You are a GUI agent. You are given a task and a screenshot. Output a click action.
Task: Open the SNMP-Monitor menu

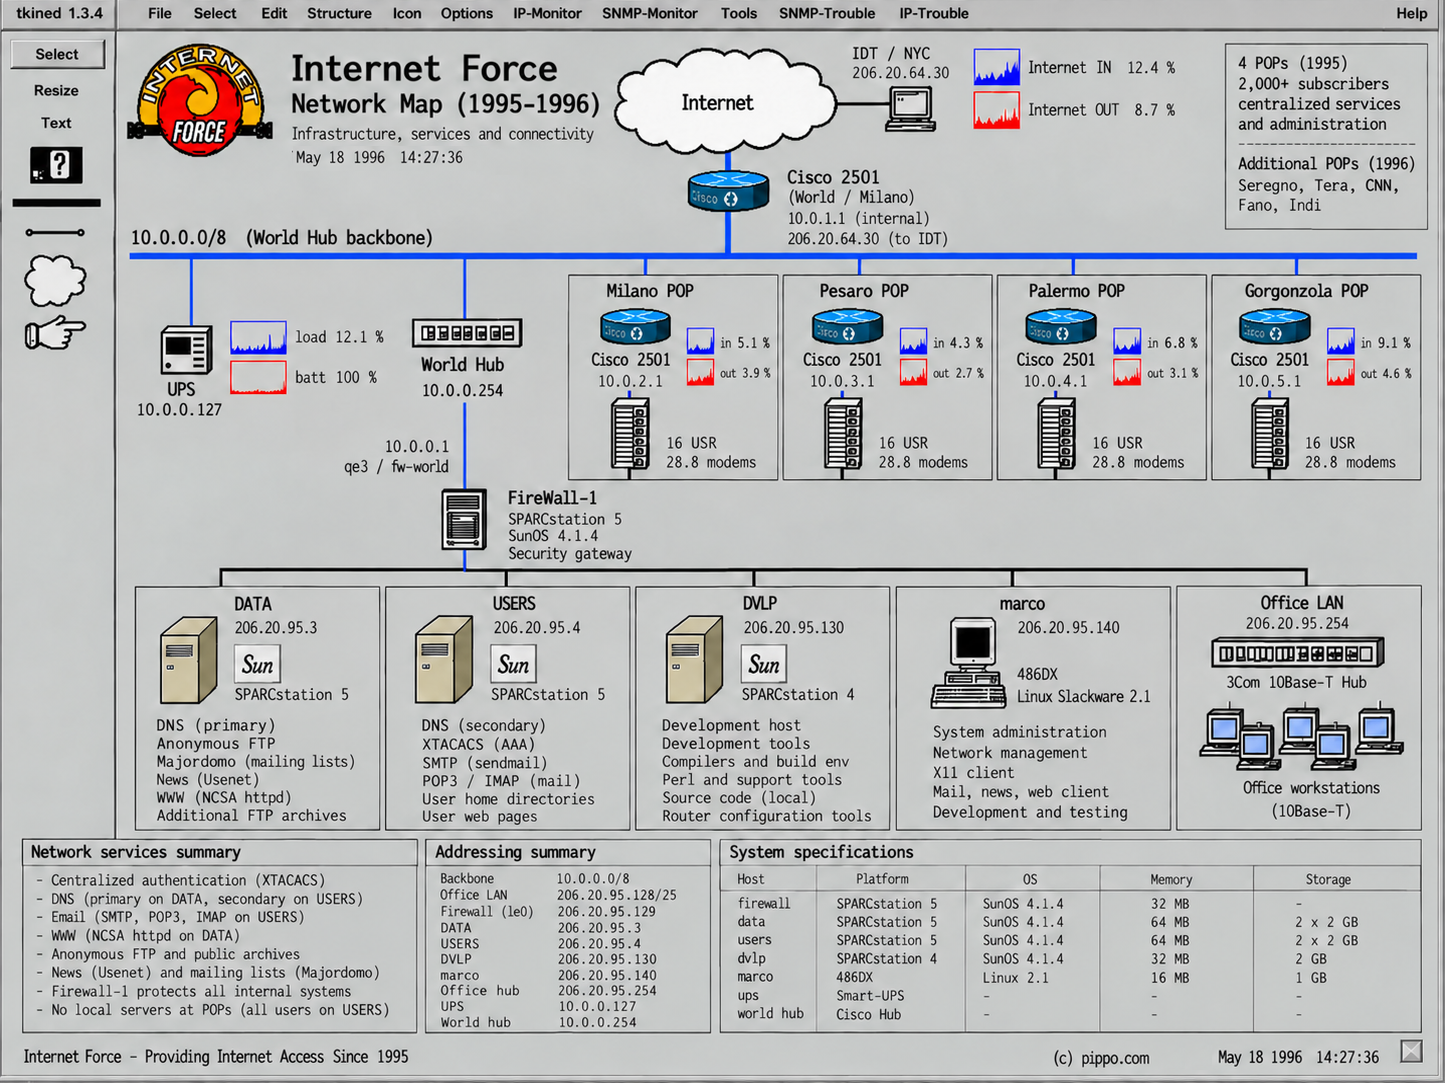point(650,14)
